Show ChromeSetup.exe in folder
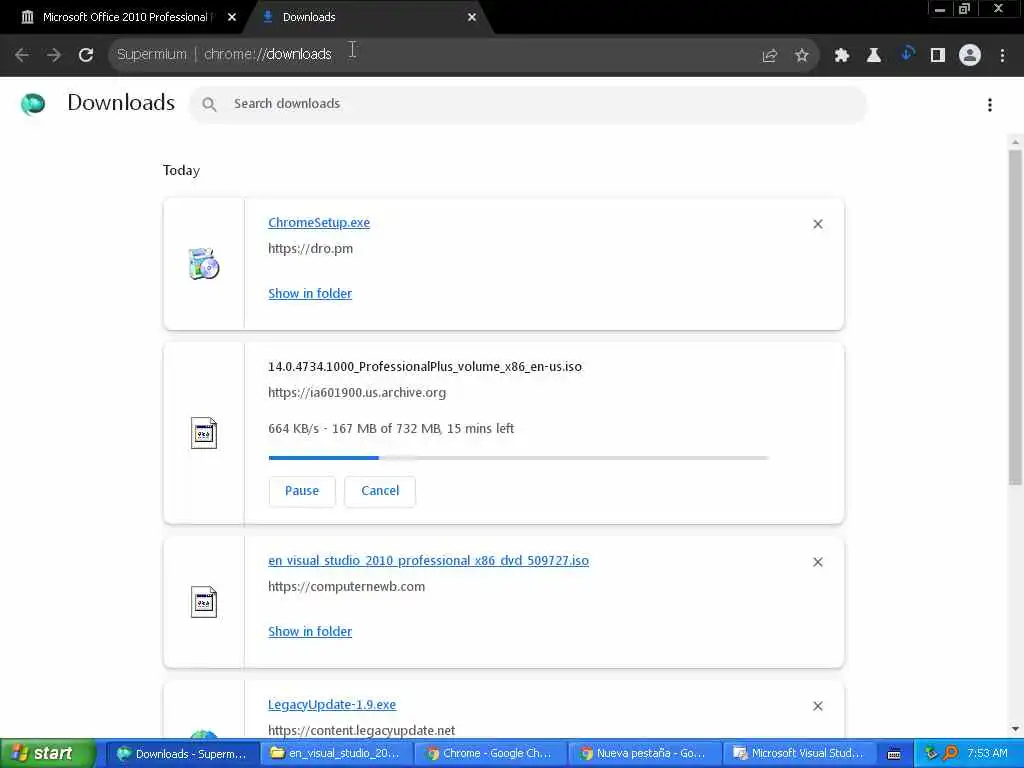1024x768 pixels. tap(310, 294)
